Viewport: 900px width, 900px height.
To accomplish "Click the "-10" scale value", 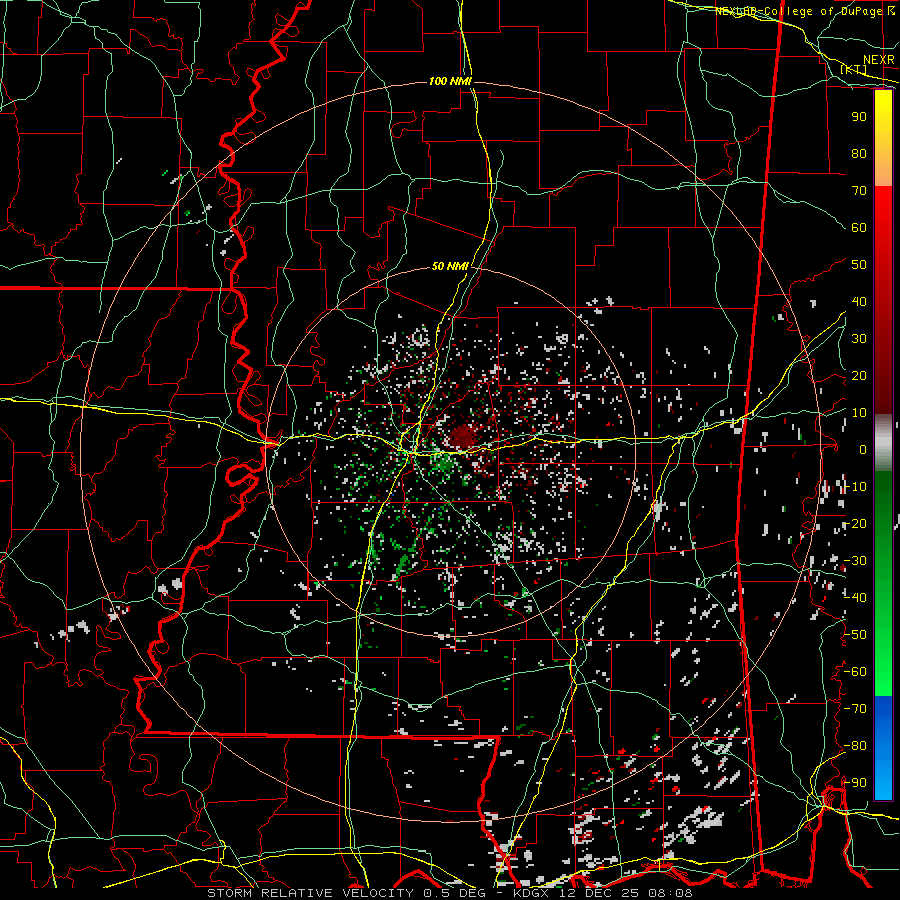I will pyautogui.click(x=856, y=487).
